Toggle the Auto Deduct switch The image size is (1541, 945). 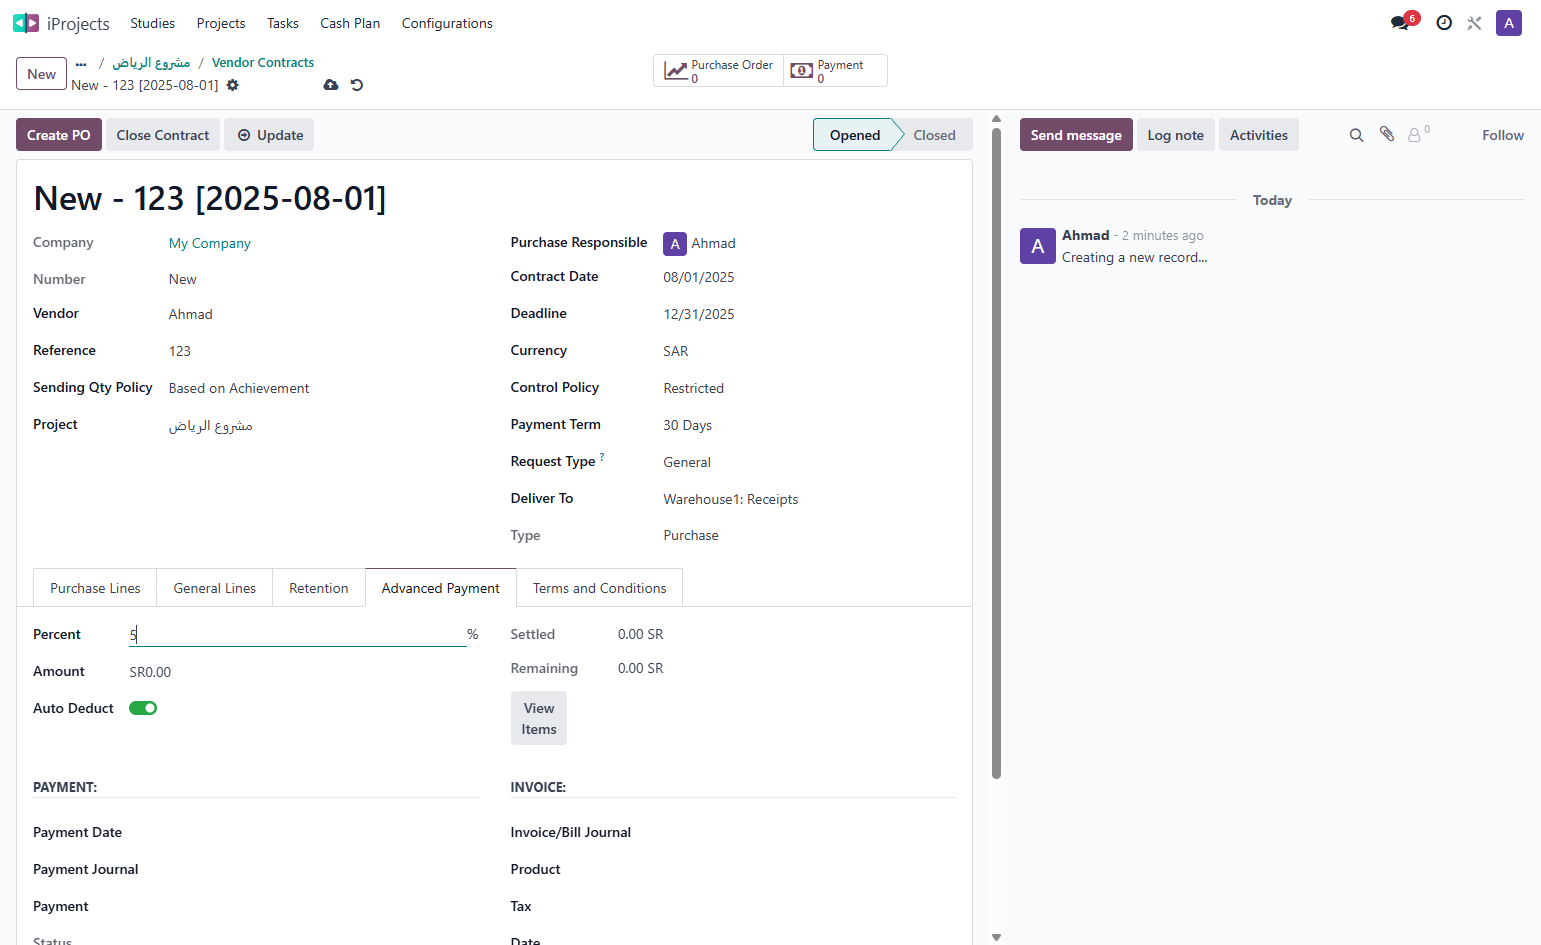pyautogui.click(x=143, y=708)
